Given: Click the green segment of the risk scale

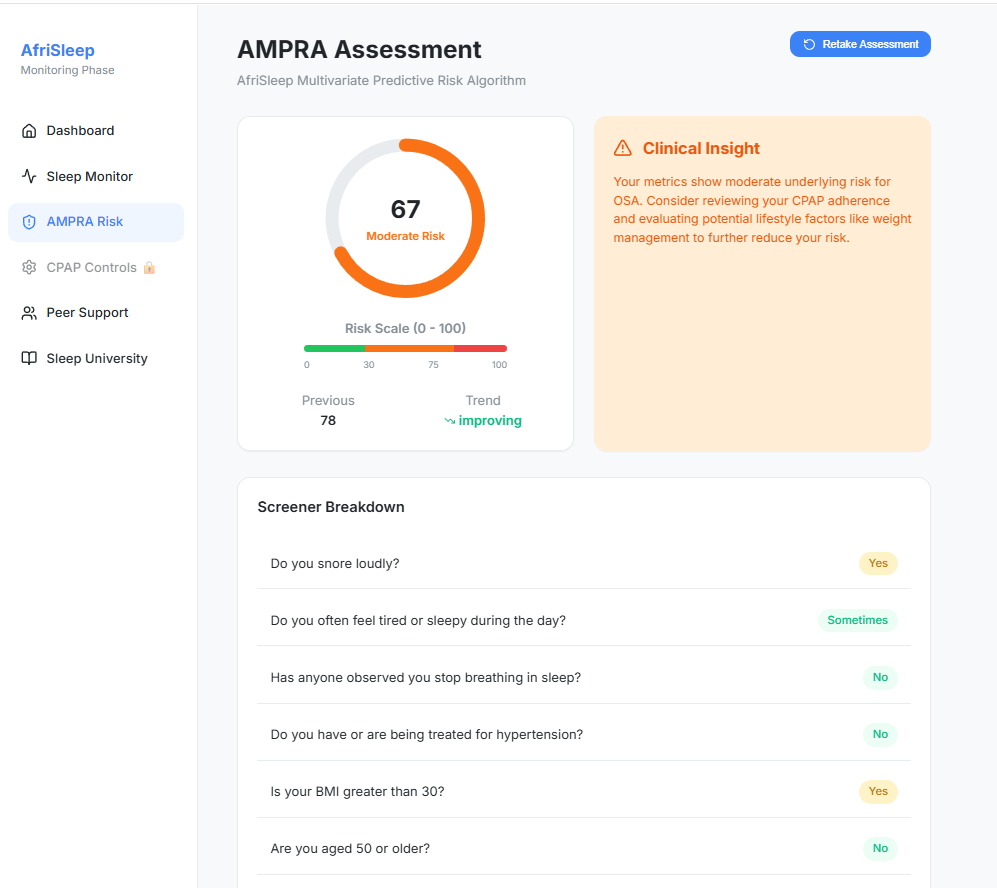Looking at the screenshot, I should pyautogui.click(x=334, y=348).
